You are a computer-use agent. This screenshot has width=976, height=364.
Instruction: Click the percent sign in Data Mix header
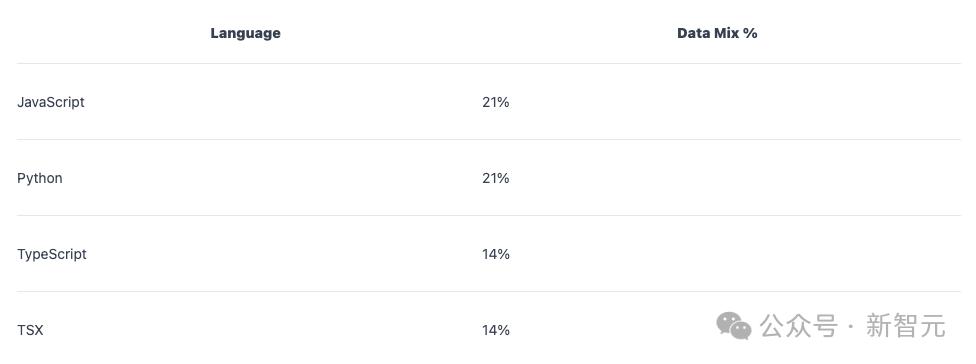[751, 33]
